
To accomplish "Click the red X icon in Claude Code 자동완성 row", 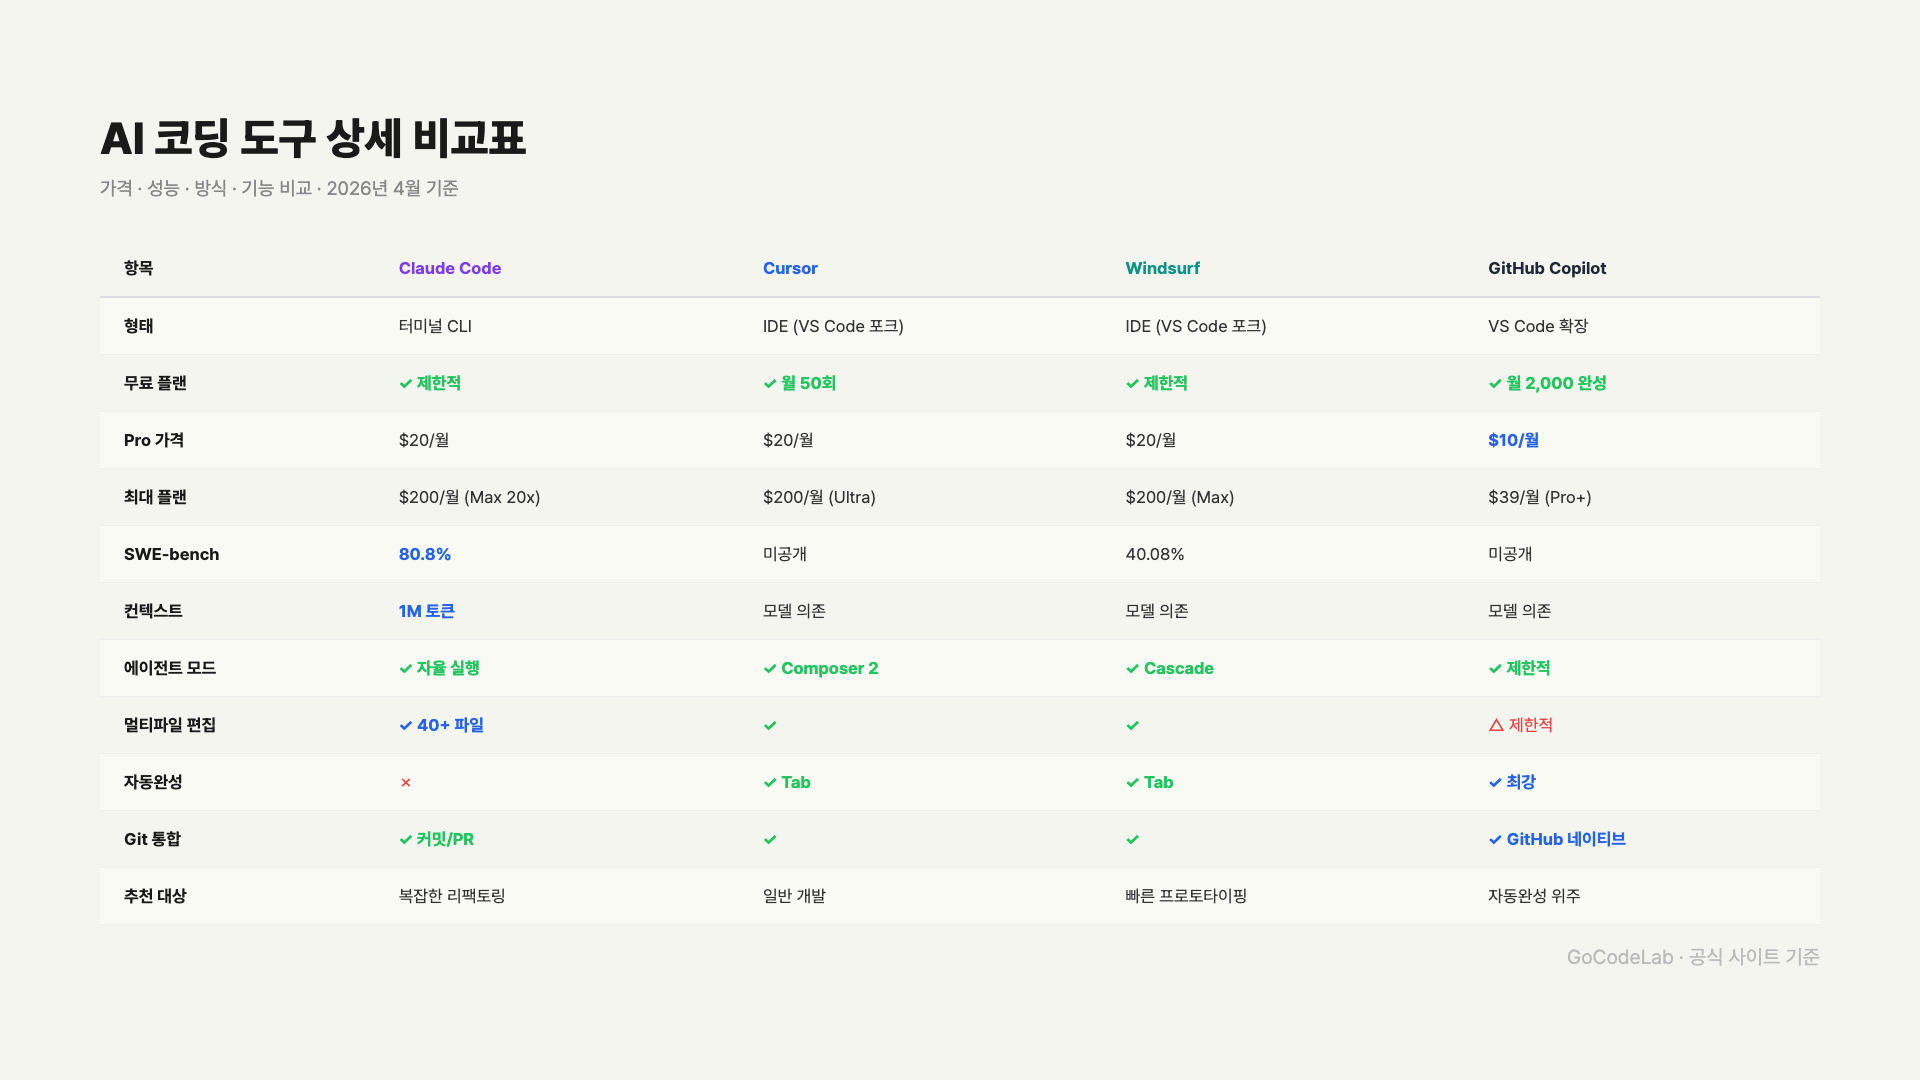I will (405, 782).
